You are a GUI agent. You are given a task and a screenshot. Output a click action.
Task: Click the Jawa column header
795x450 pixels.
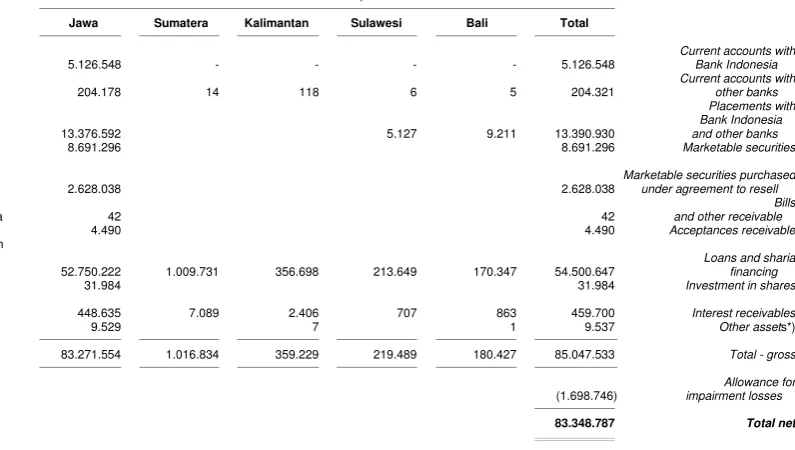pyautogui.click(x=83, y=23)
